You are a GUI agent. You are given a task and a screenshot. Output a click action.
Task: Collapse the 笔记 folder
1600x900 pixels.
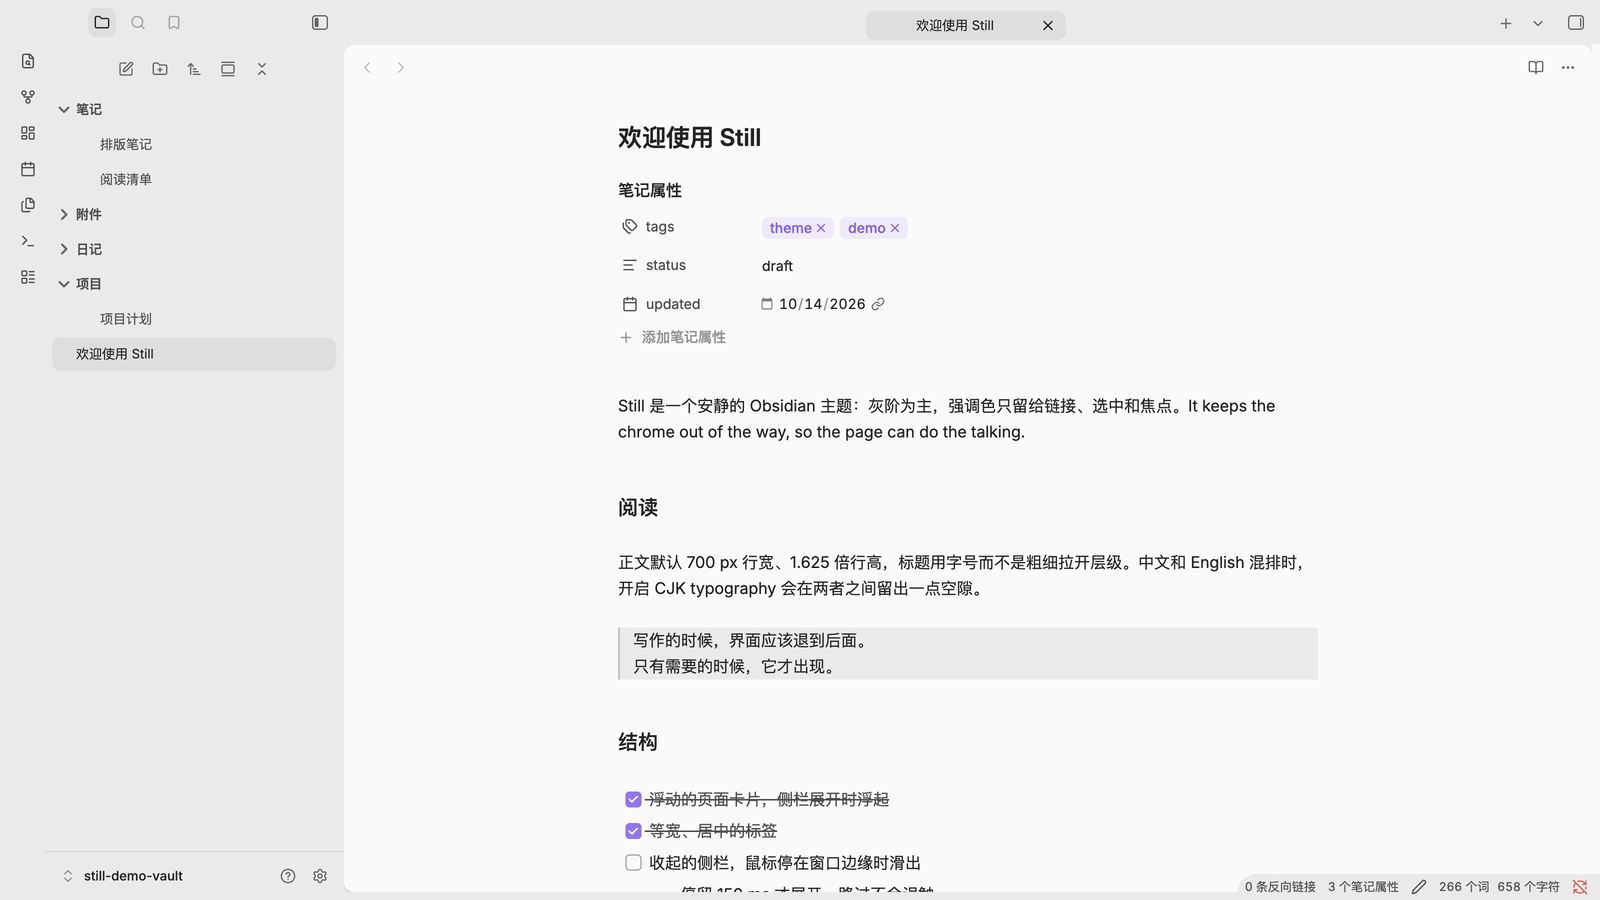tap(64, 110)
